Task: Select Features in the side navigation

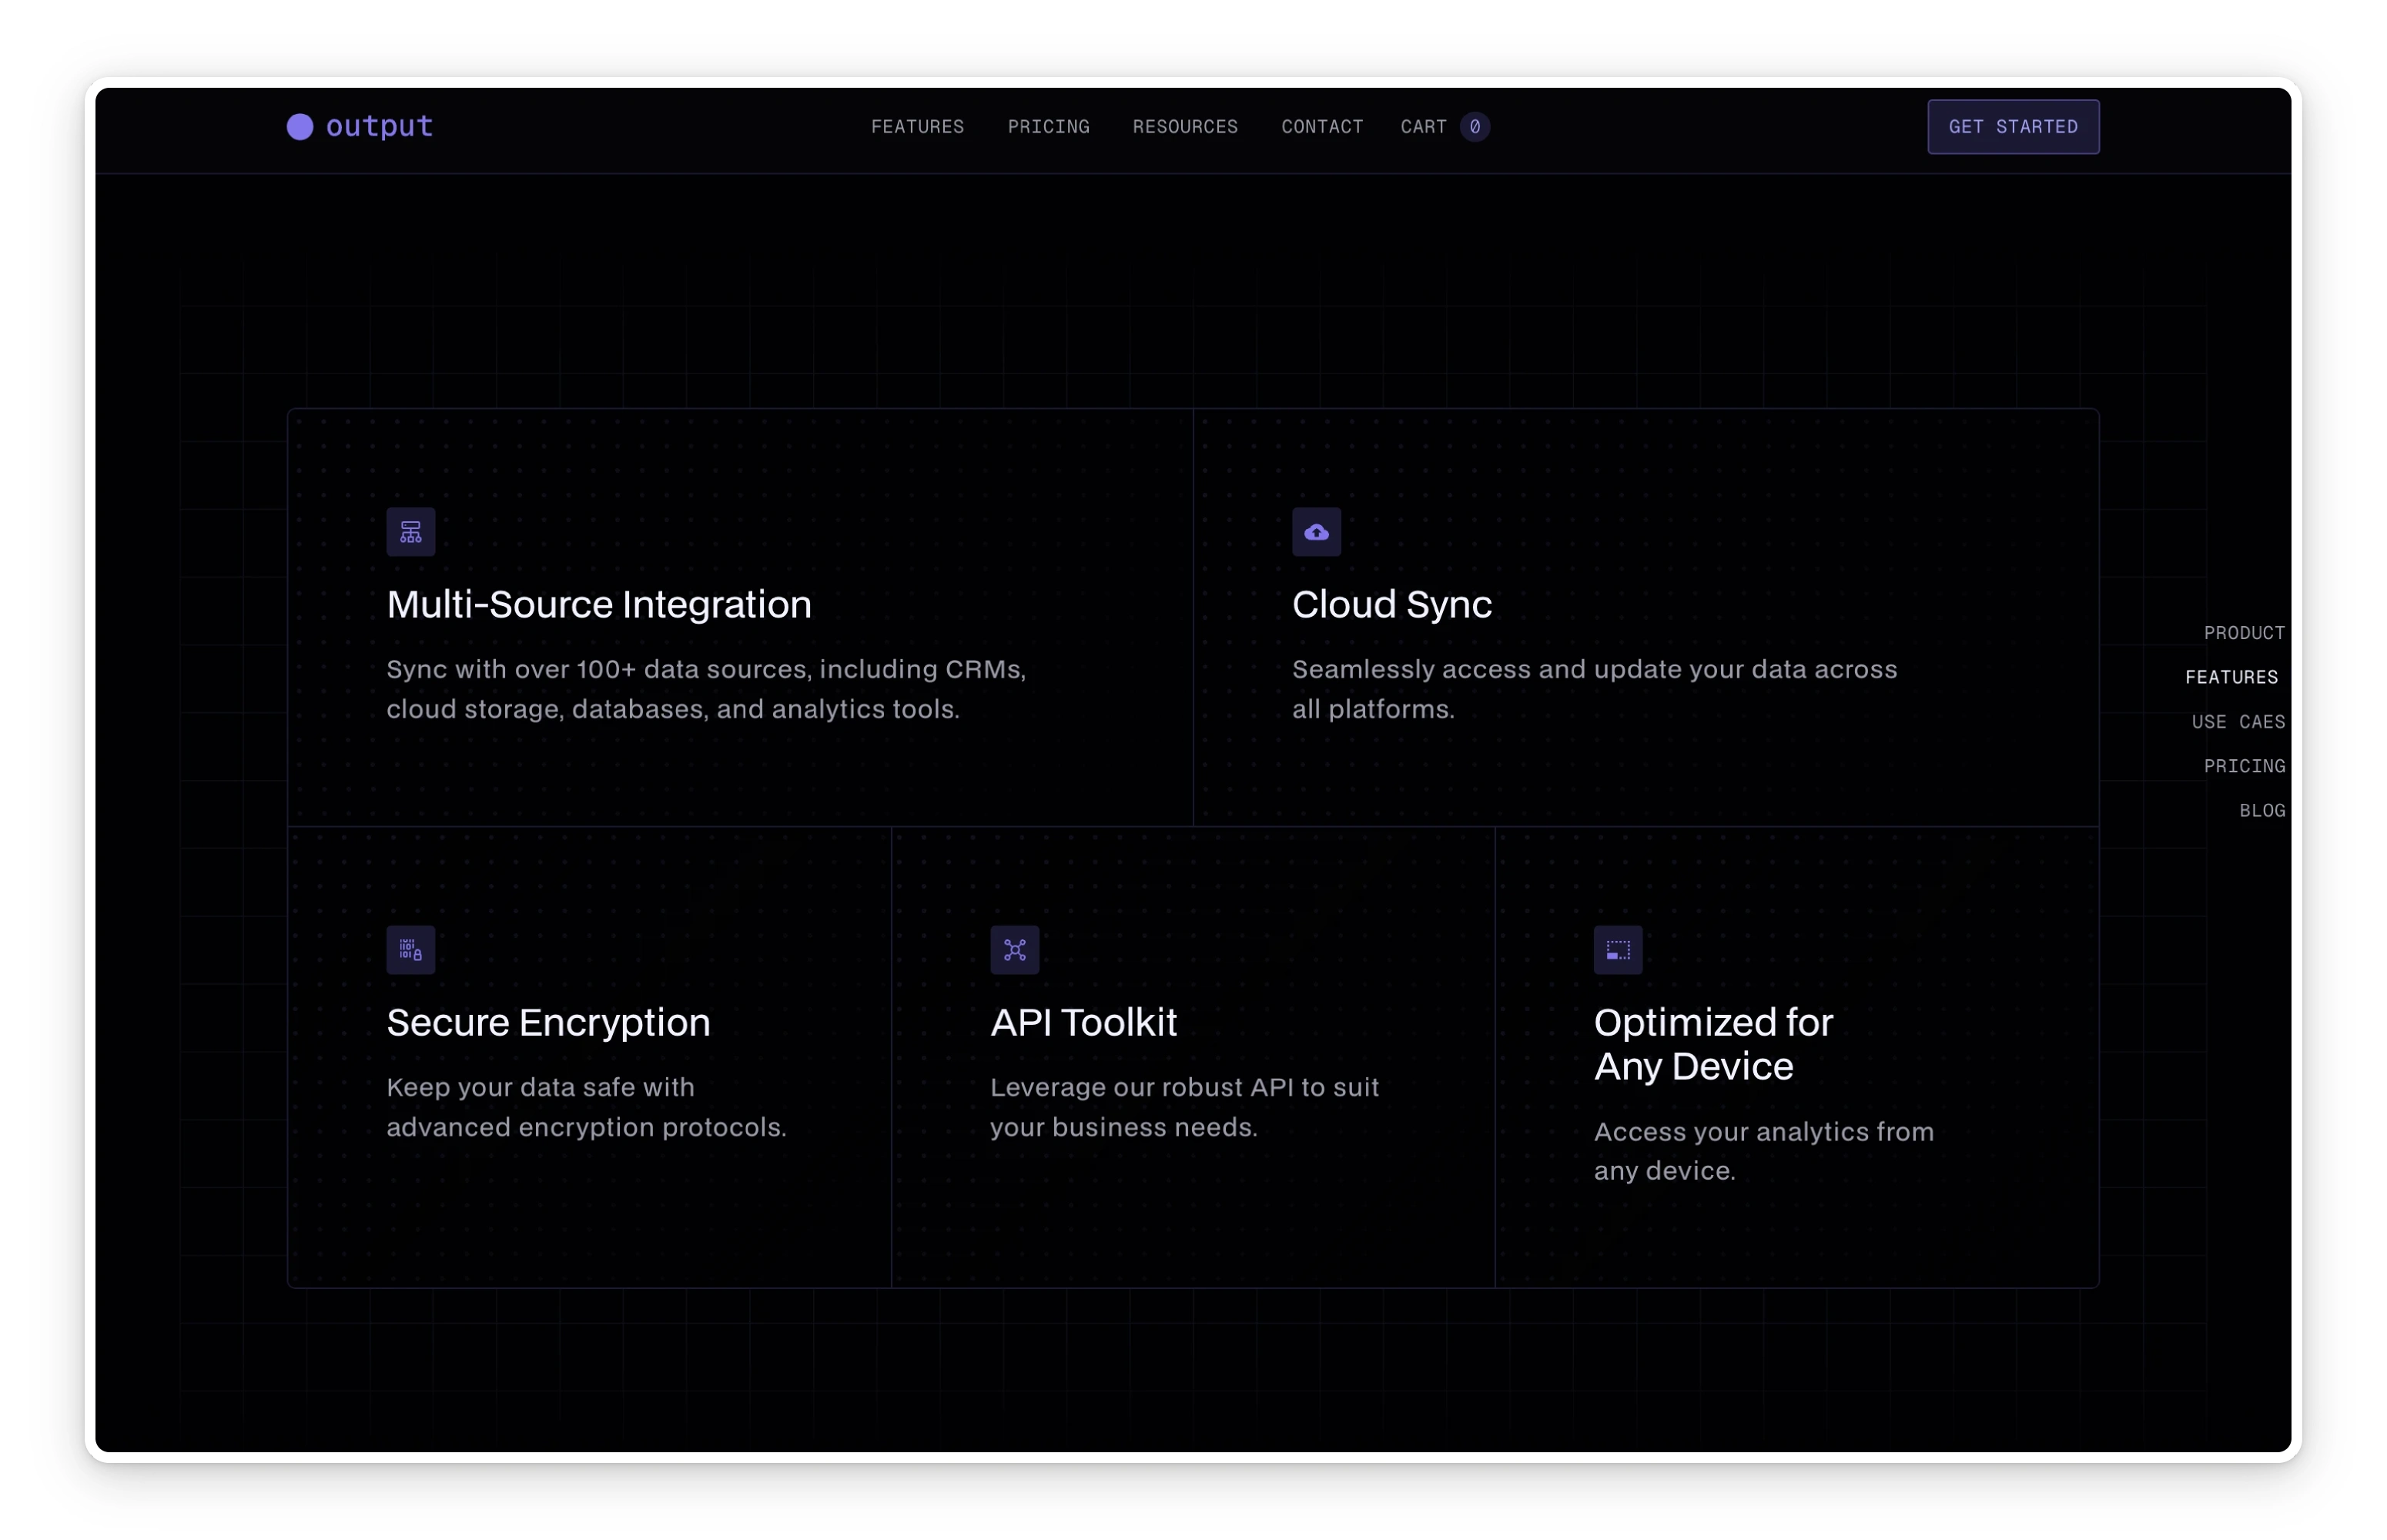Action: pos(2231,677)
